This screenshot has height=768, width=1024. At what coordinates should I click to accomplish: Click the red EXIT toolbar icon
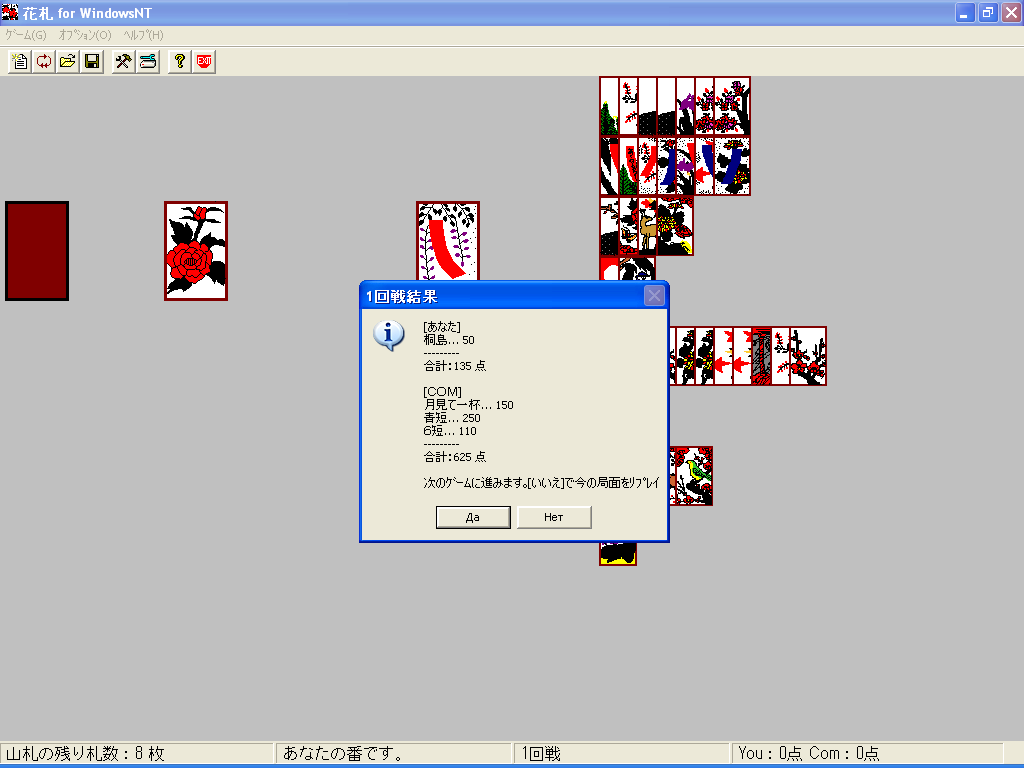(x=204, y=61)
